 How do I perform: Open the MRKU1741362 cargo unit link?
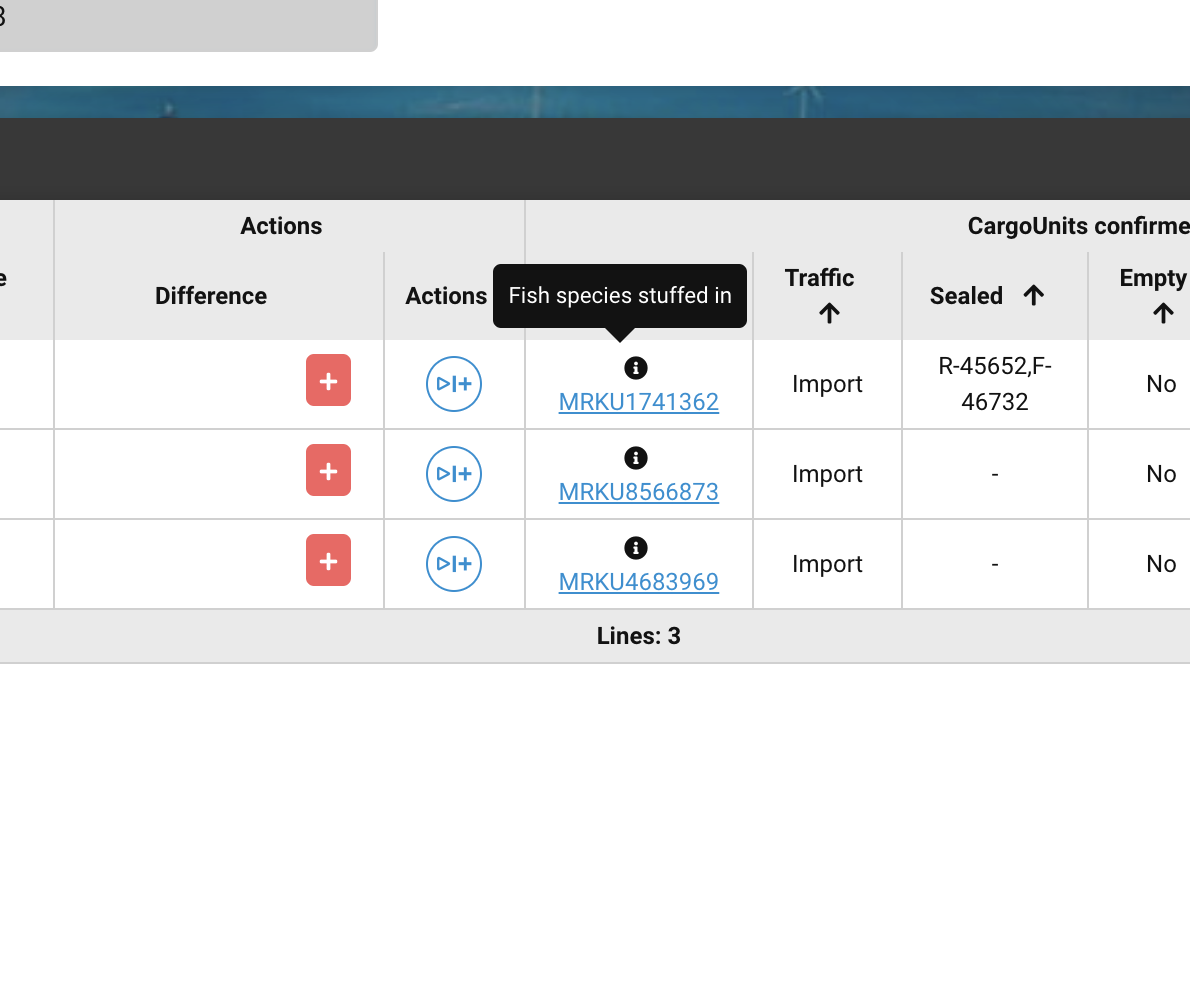pos(638,402)
